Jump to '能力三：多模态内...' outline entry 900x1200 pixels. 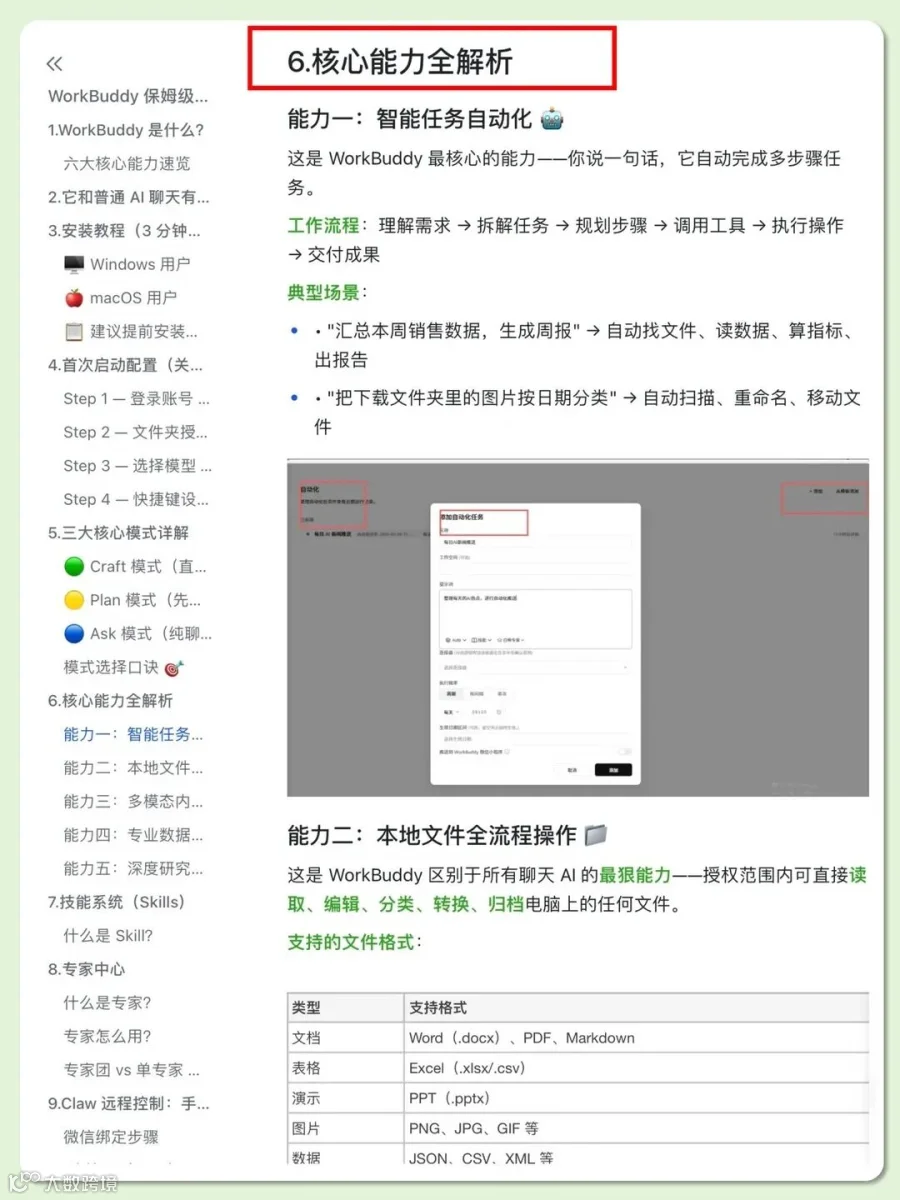click(x=134, y=801)
